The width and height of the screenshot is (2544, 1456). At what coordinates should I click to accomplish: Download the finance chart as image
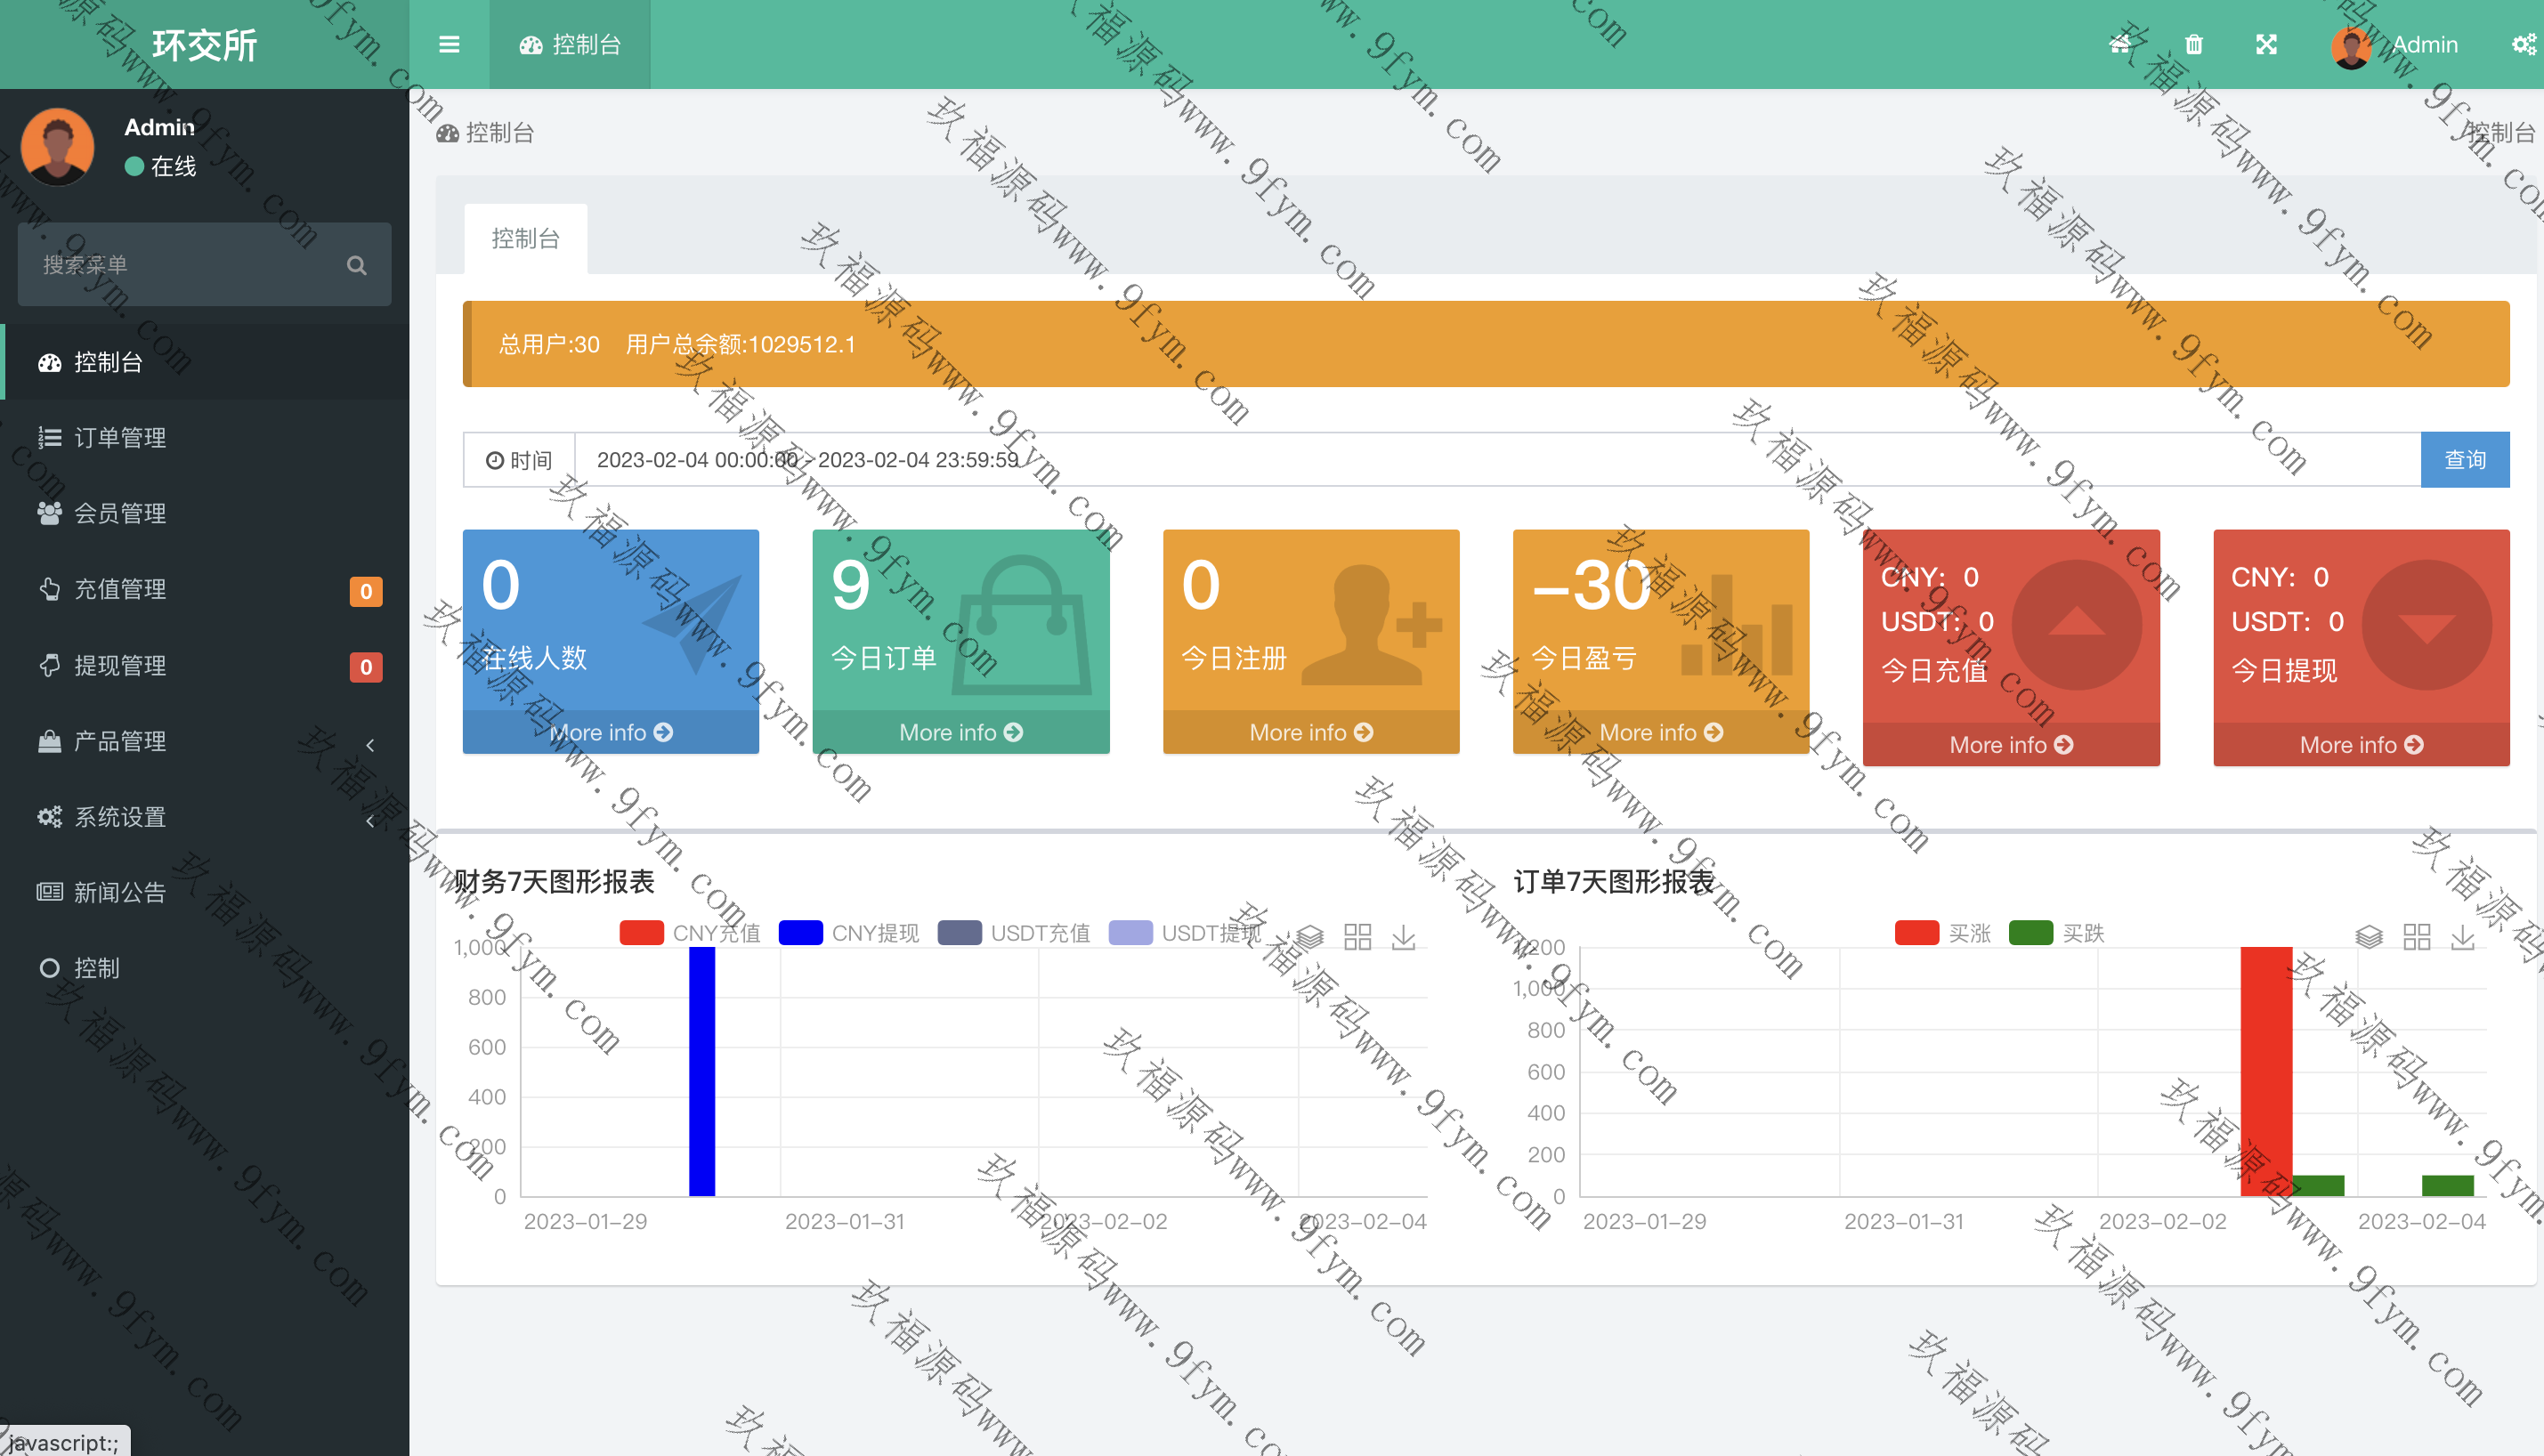click(x=1404, y=937)
